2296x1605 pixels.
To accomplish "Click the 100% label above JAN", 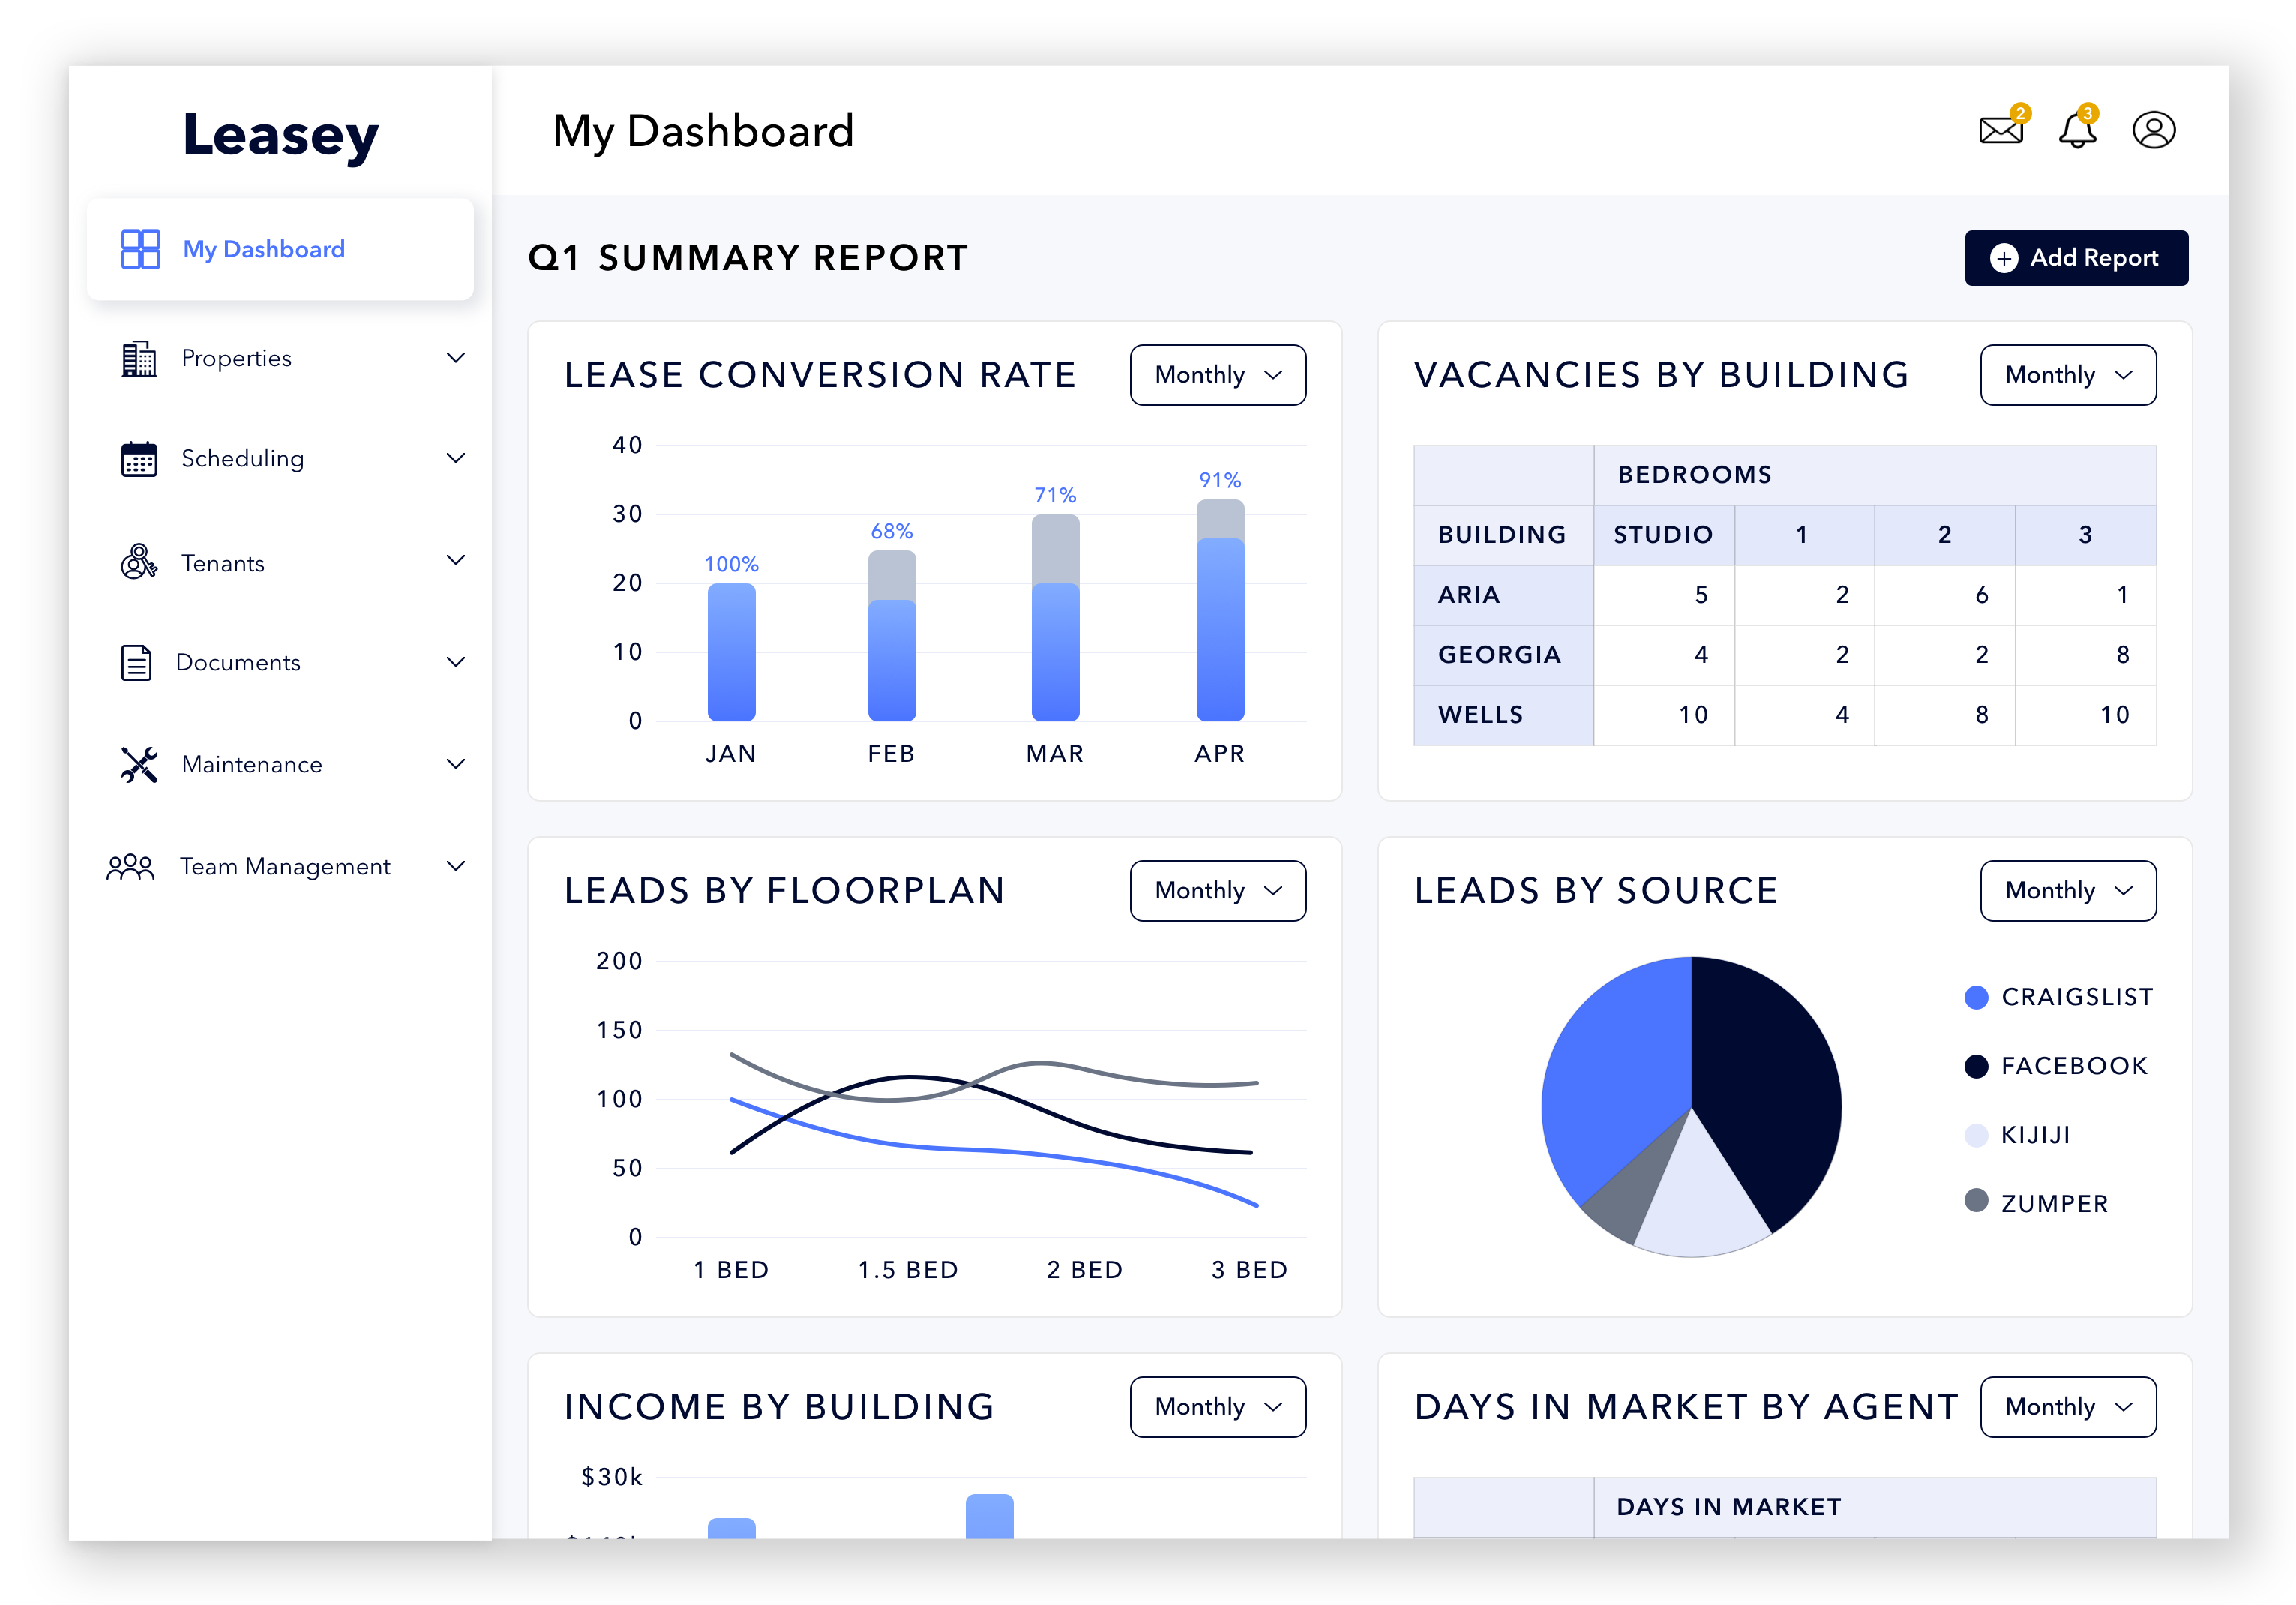I will pyautogui.click(x=731, y=564).
